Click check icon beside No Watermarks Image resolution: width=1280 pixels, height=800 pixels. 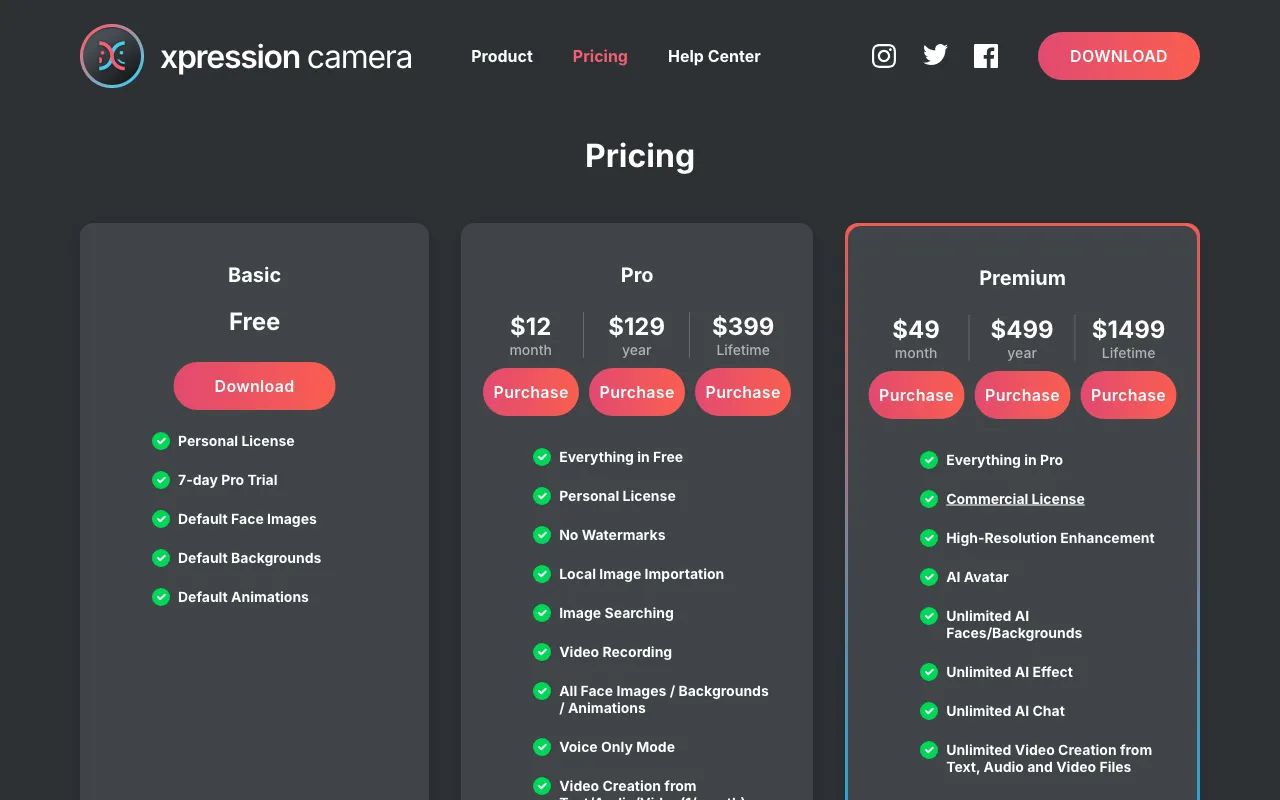pyautogui.click(x=542, y=535)
